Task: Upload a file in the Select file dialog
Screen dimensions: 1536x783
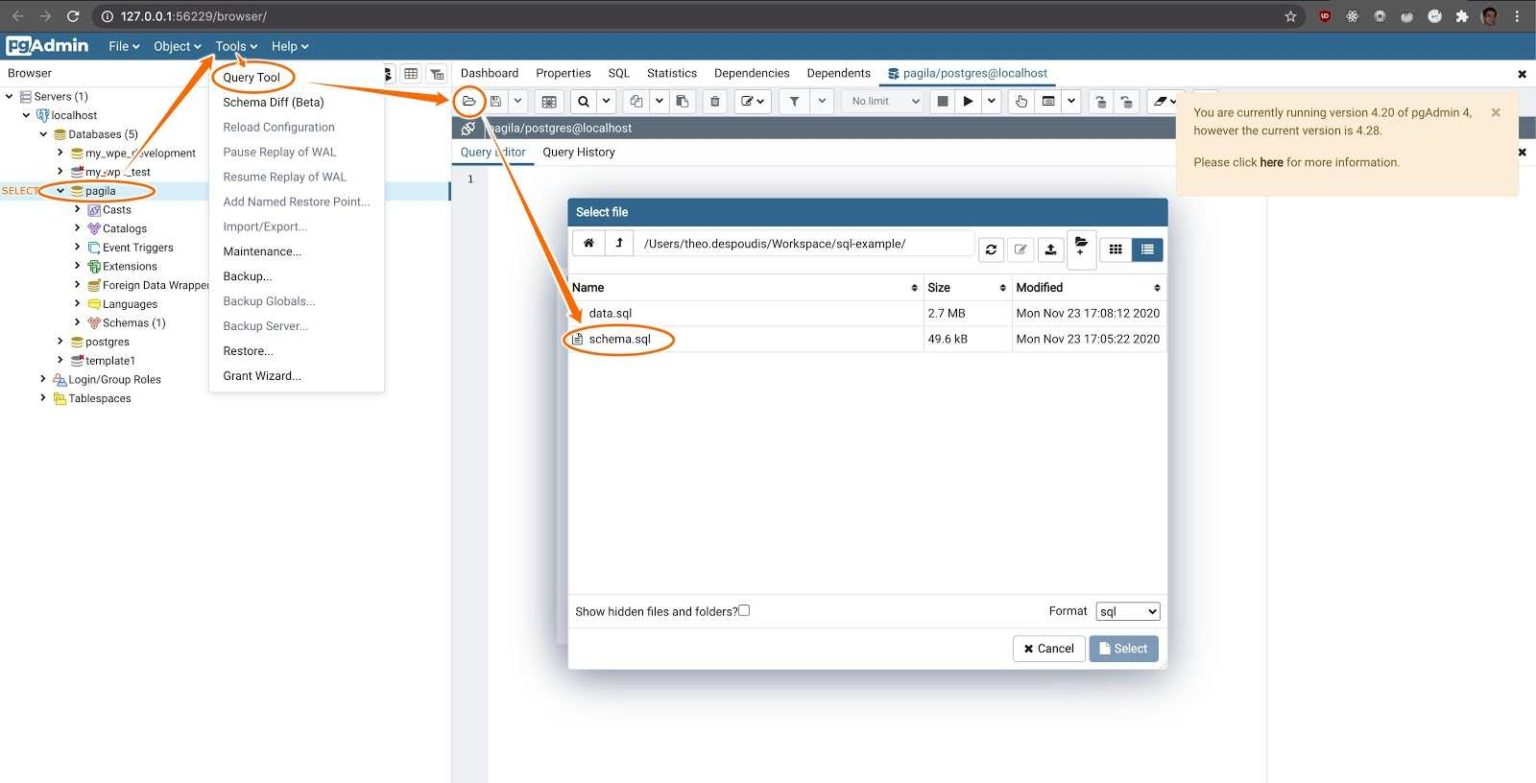Action: click(x=1050, y=249)
